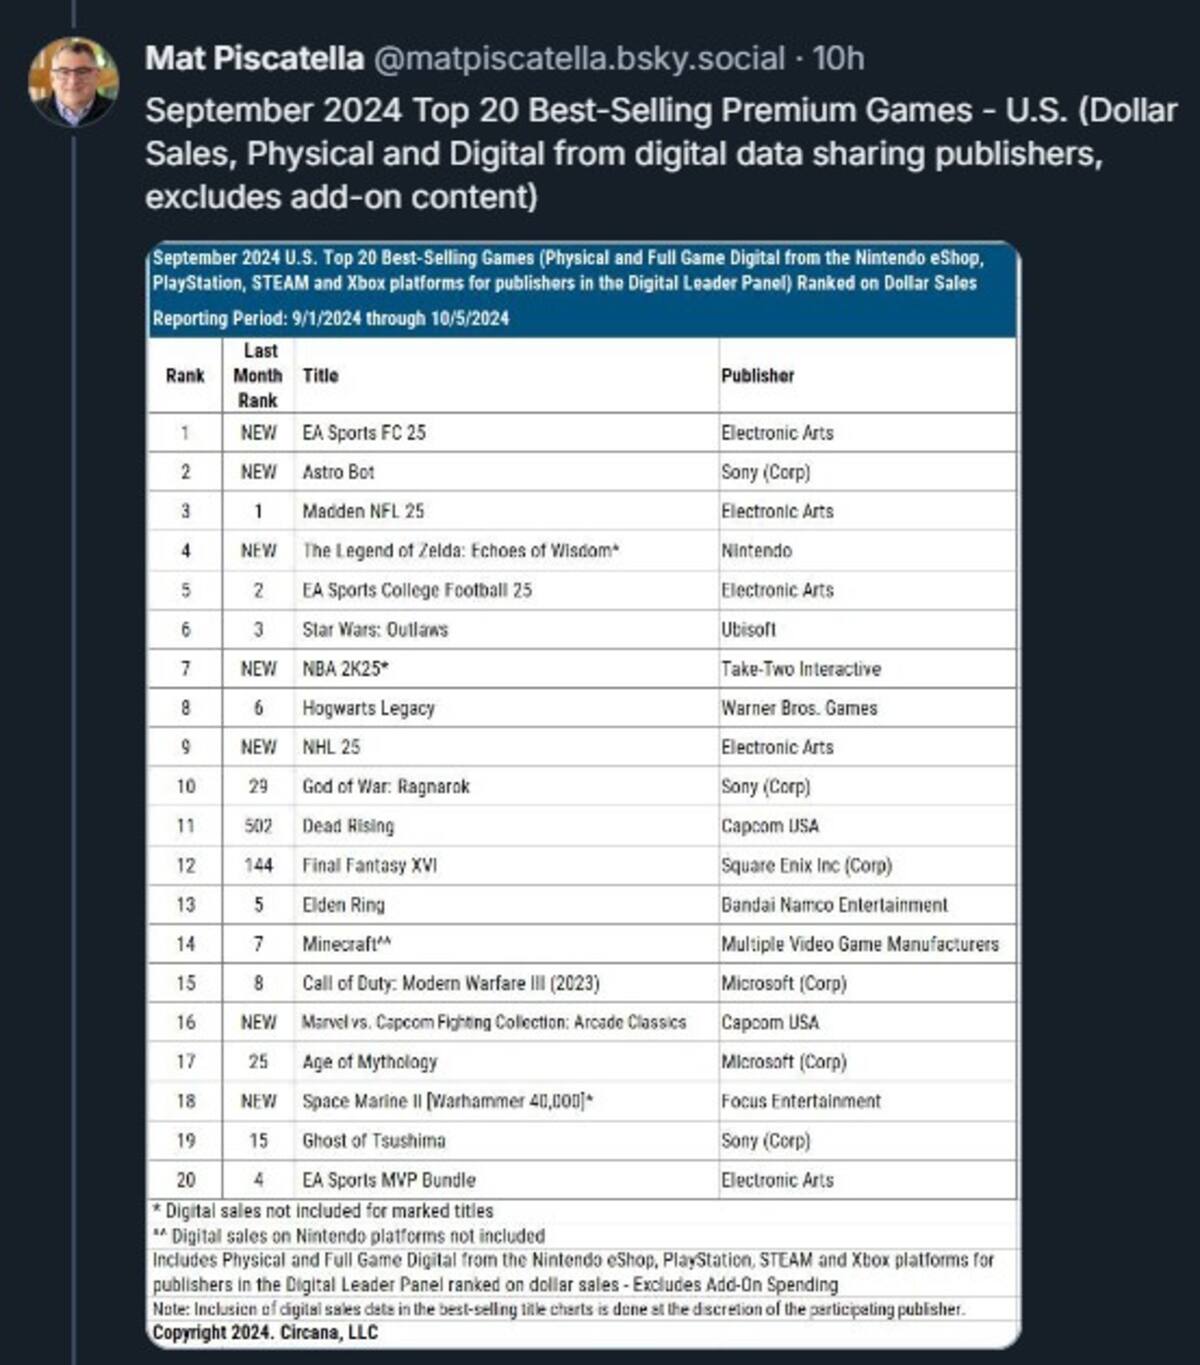Viewport: 1200px width, 1365px height.
Task: Open the embedded sales chart image
Action: pyautogui.click(x=584, y=795)
